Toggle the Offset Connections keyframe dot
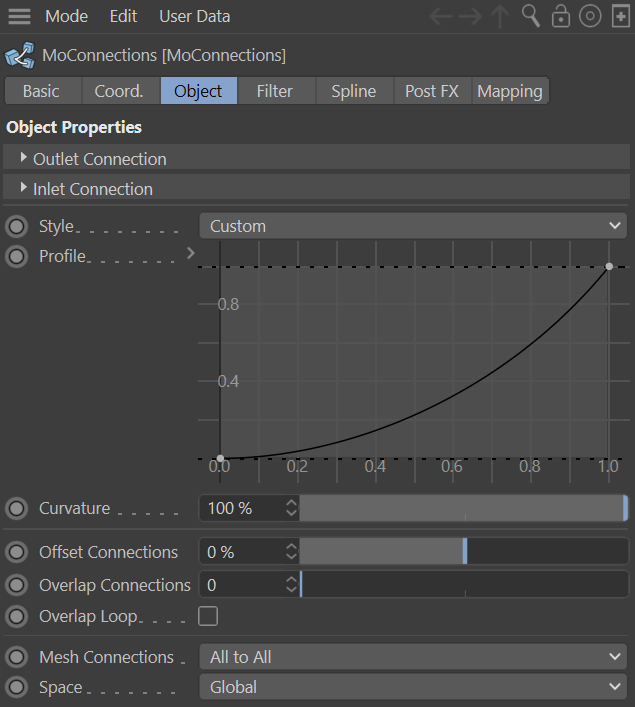635x707 pixels. (x=16, y=552)
